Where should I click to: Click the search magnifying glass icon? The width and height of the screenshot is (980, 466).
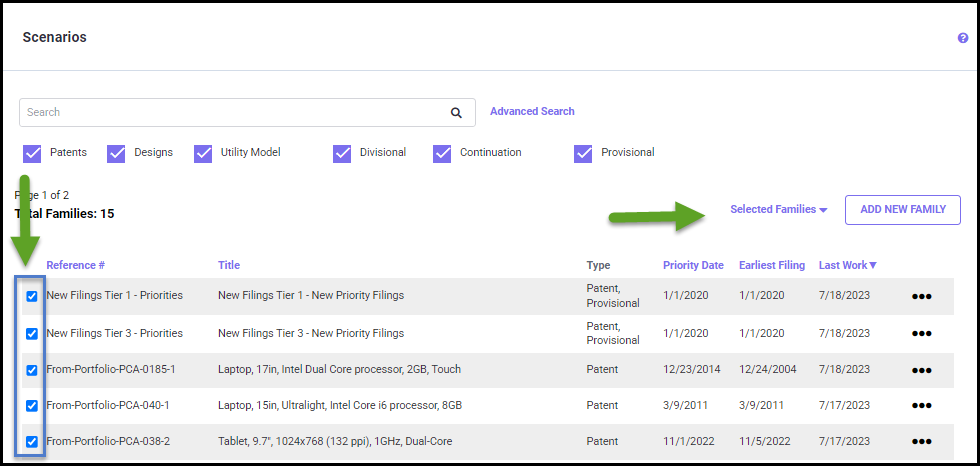pyautogui.click(x=456, y=113)
